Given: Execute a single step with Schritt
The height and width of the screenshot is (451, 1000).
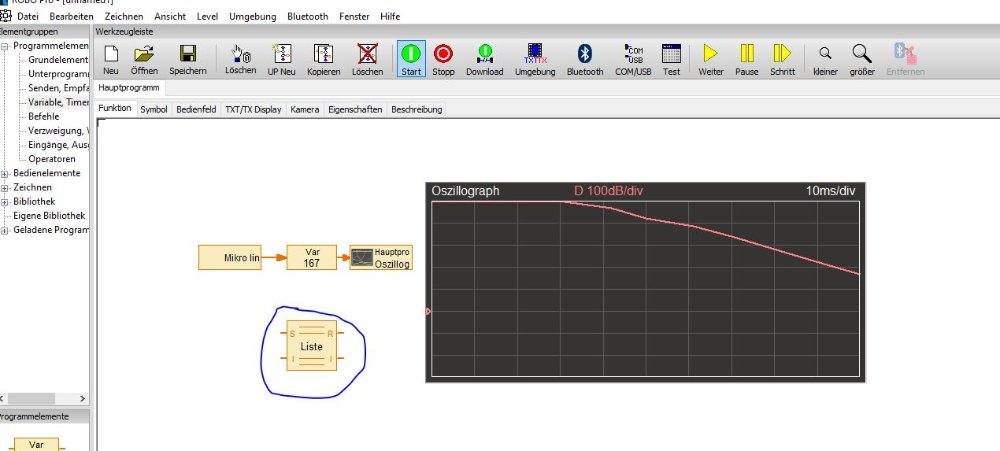Looking at the screenshot, I should point(783,60).
